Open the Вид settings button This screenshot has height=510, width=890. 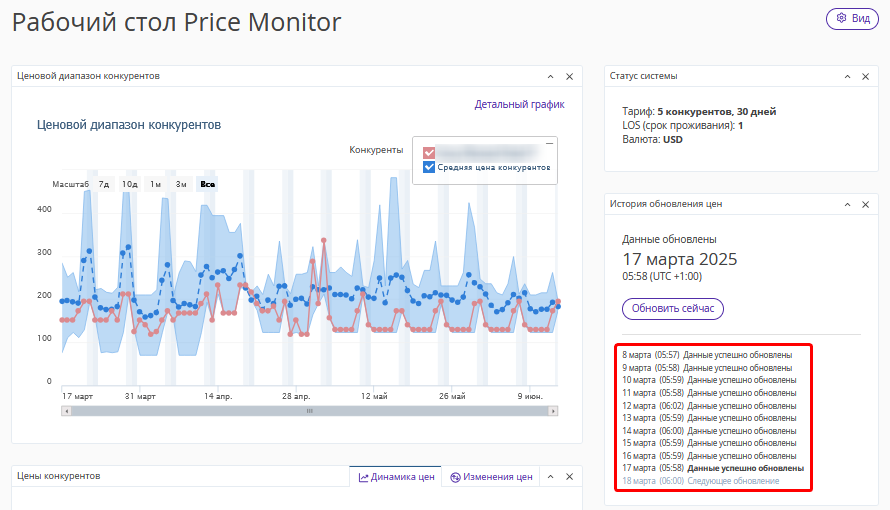click(852, 19)
